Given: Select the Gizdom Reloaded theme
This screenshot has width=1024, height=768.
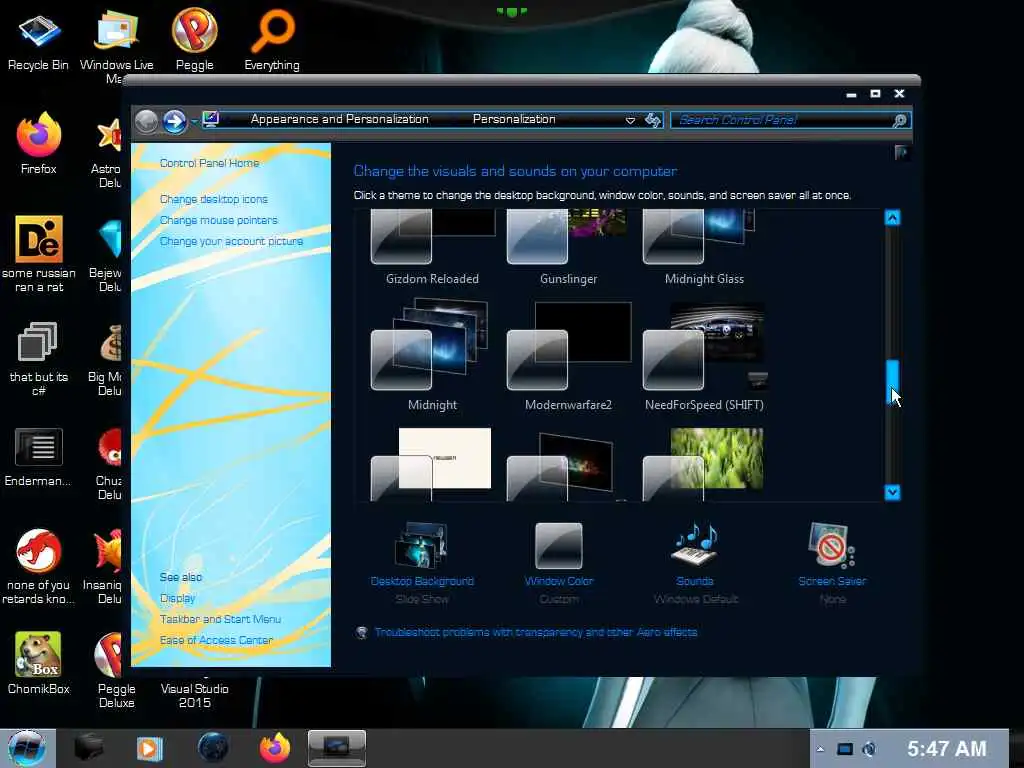Looking at the screenshot, I should click(x=432, y=248).
